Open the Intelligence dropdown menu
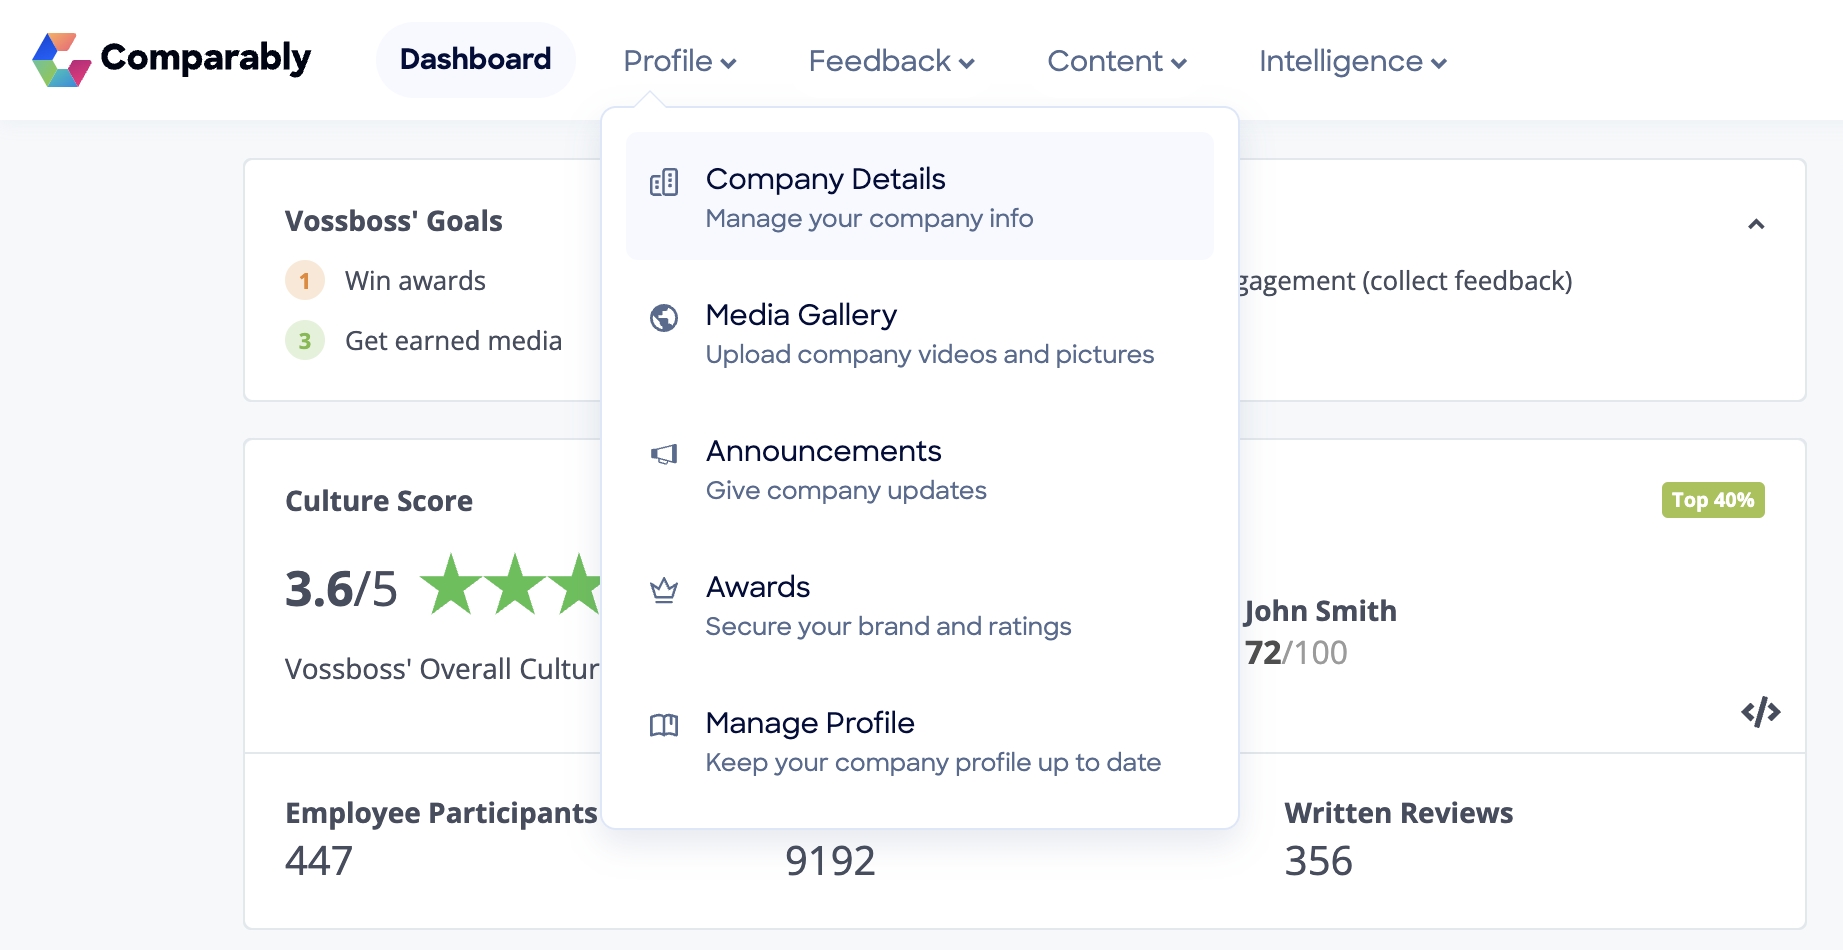The width and height of the screenshot is (1843, 950). click(1352, 61)
